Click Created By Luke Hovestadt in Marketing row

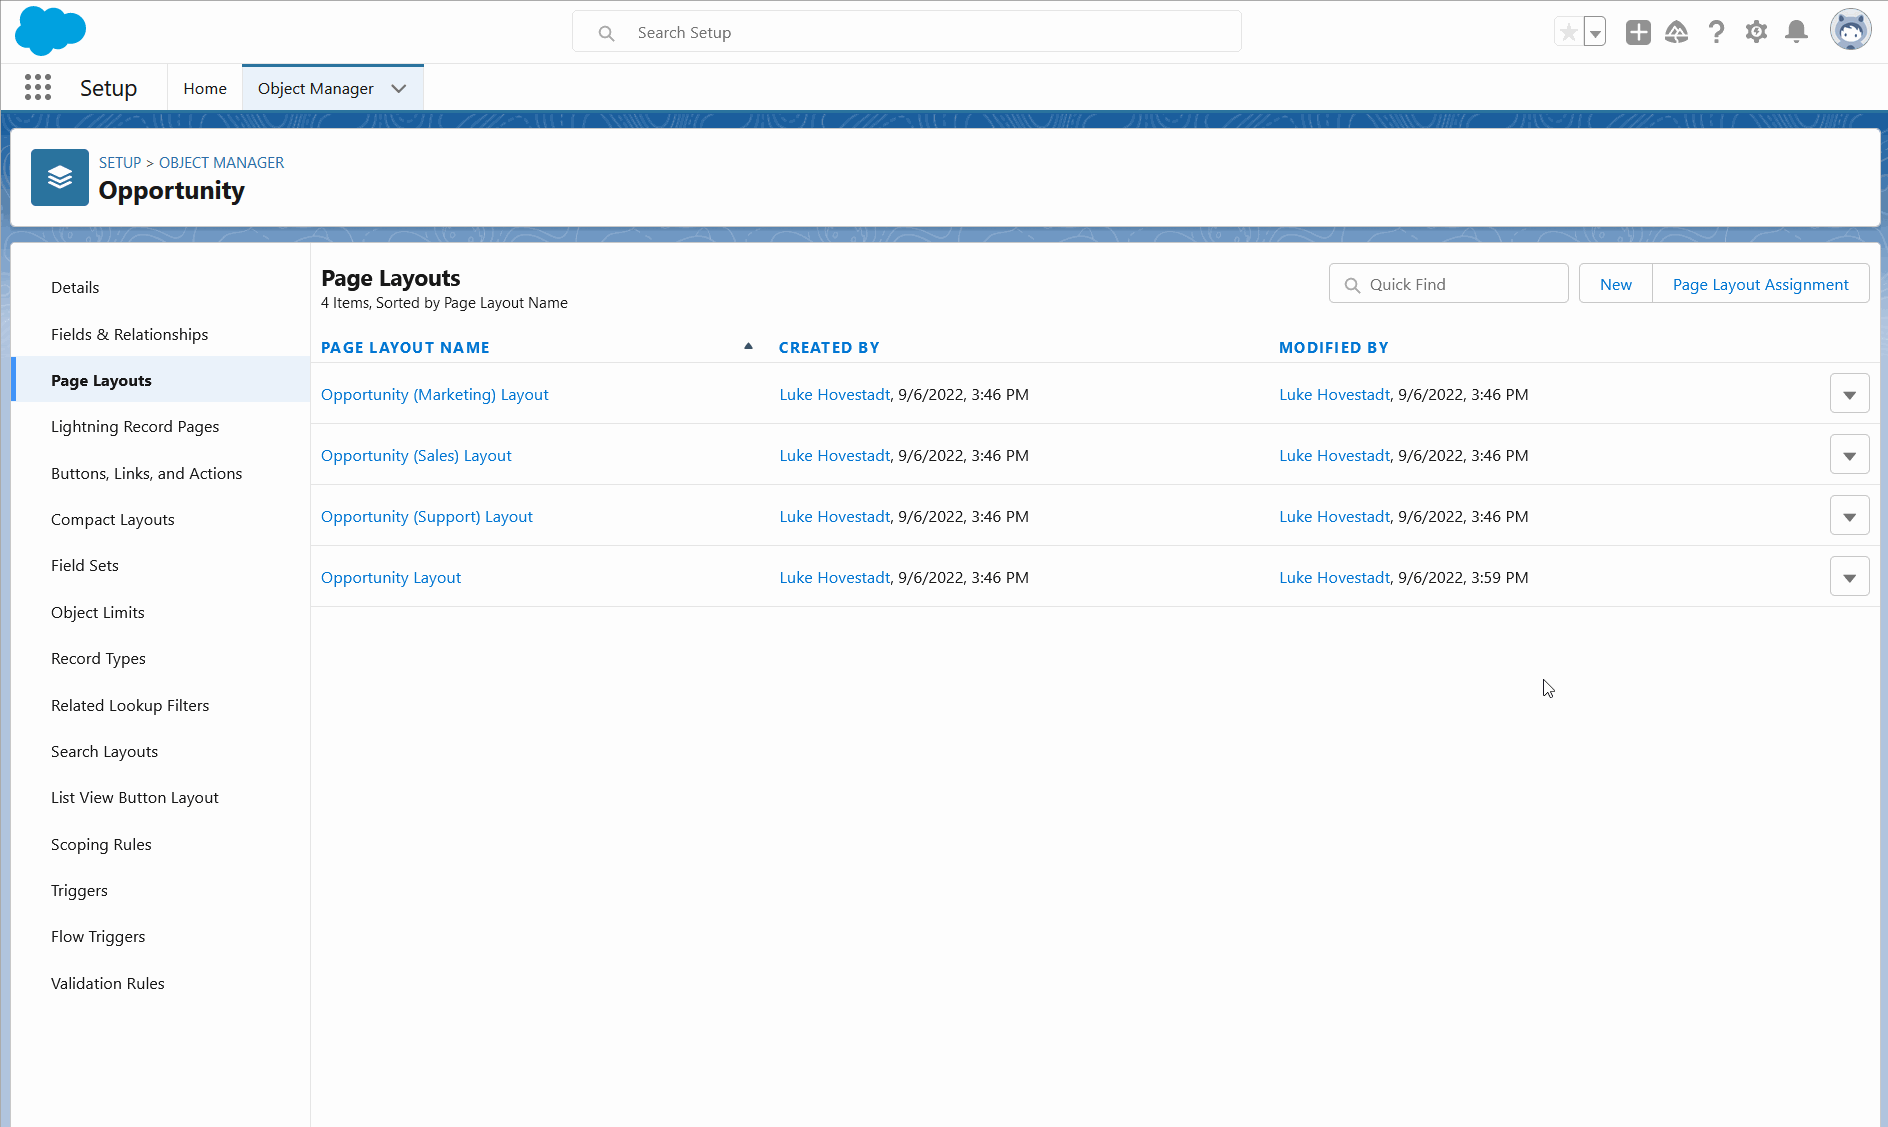click(x=835, y=395)
